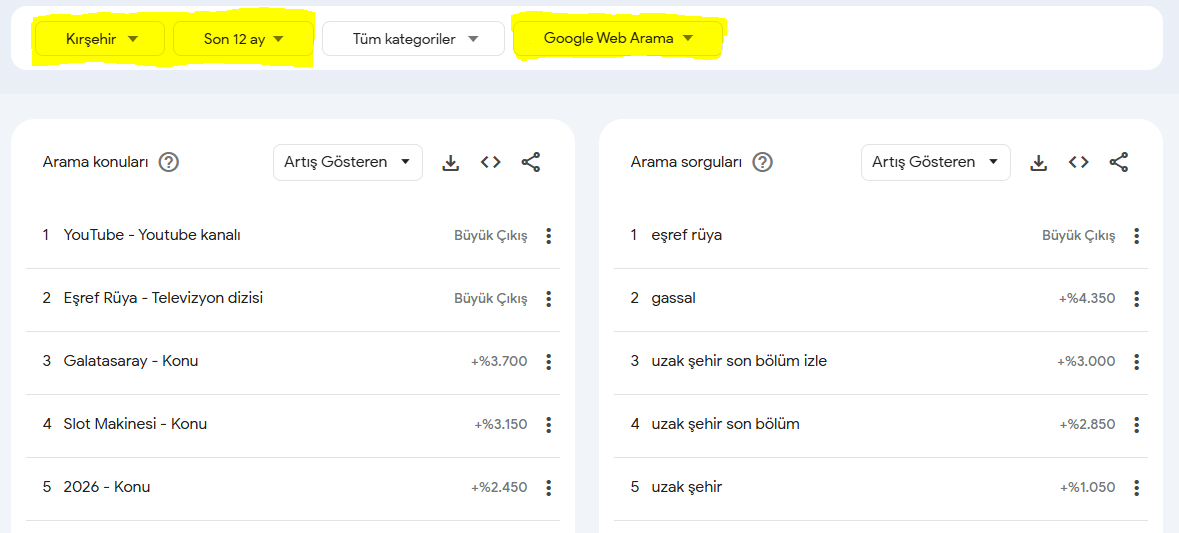Screen dimensions: 1179x533
Task: Download the Arama konuları data as CSV
Action: [451, 163]
